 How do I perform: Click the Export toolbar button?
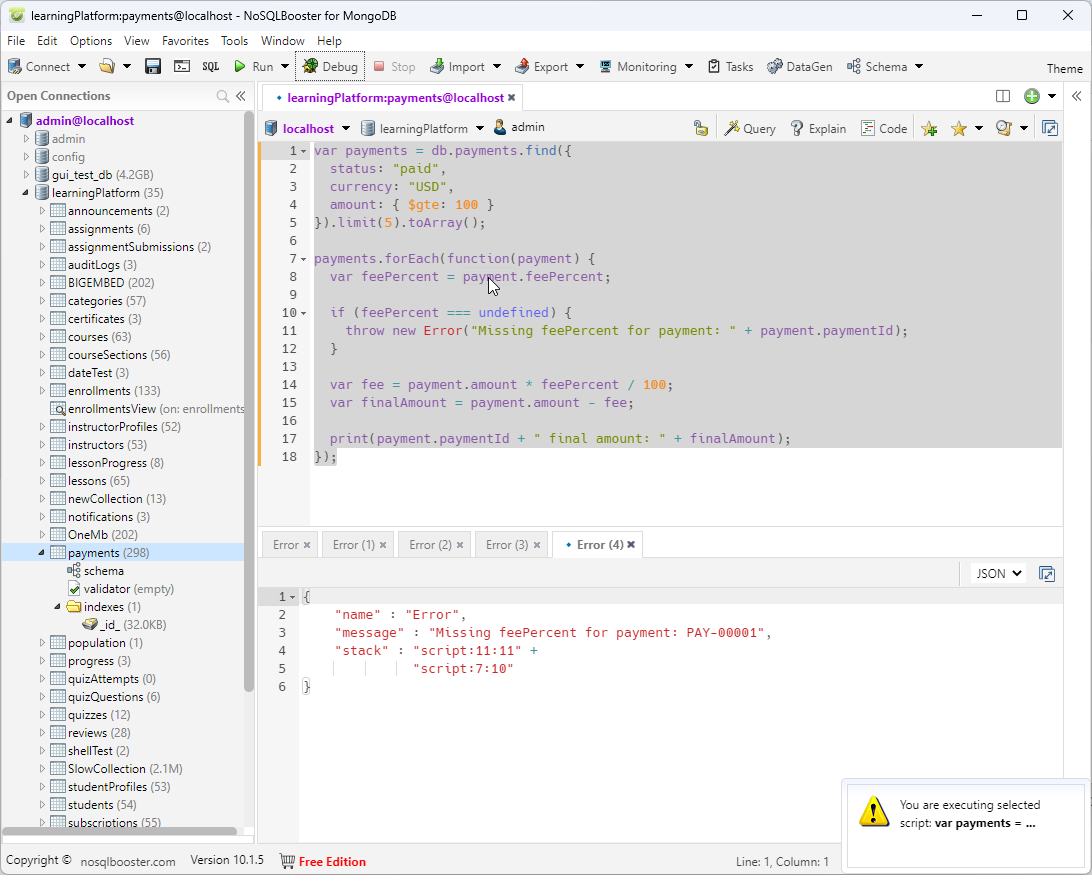click(542, 67)
